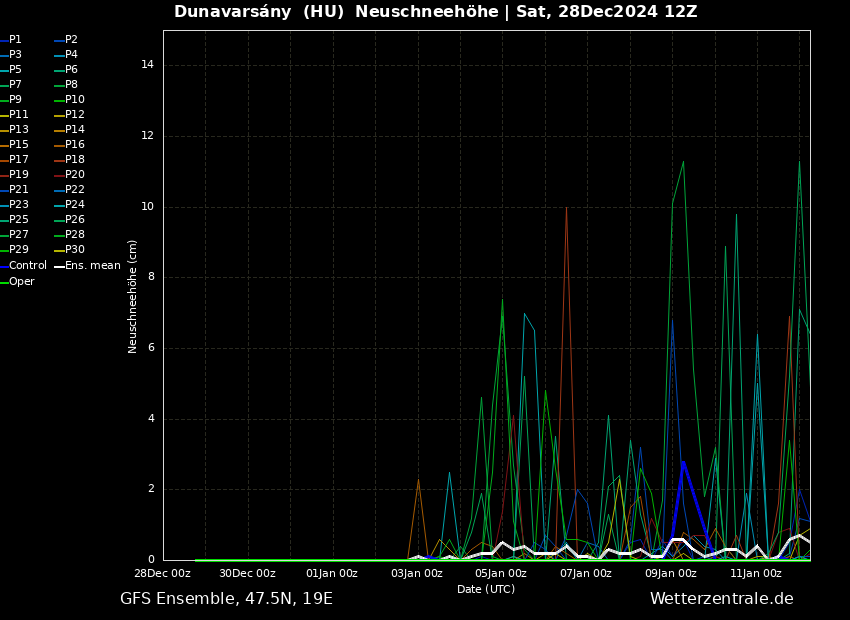Select the P18 legend entry

[75, 160]
